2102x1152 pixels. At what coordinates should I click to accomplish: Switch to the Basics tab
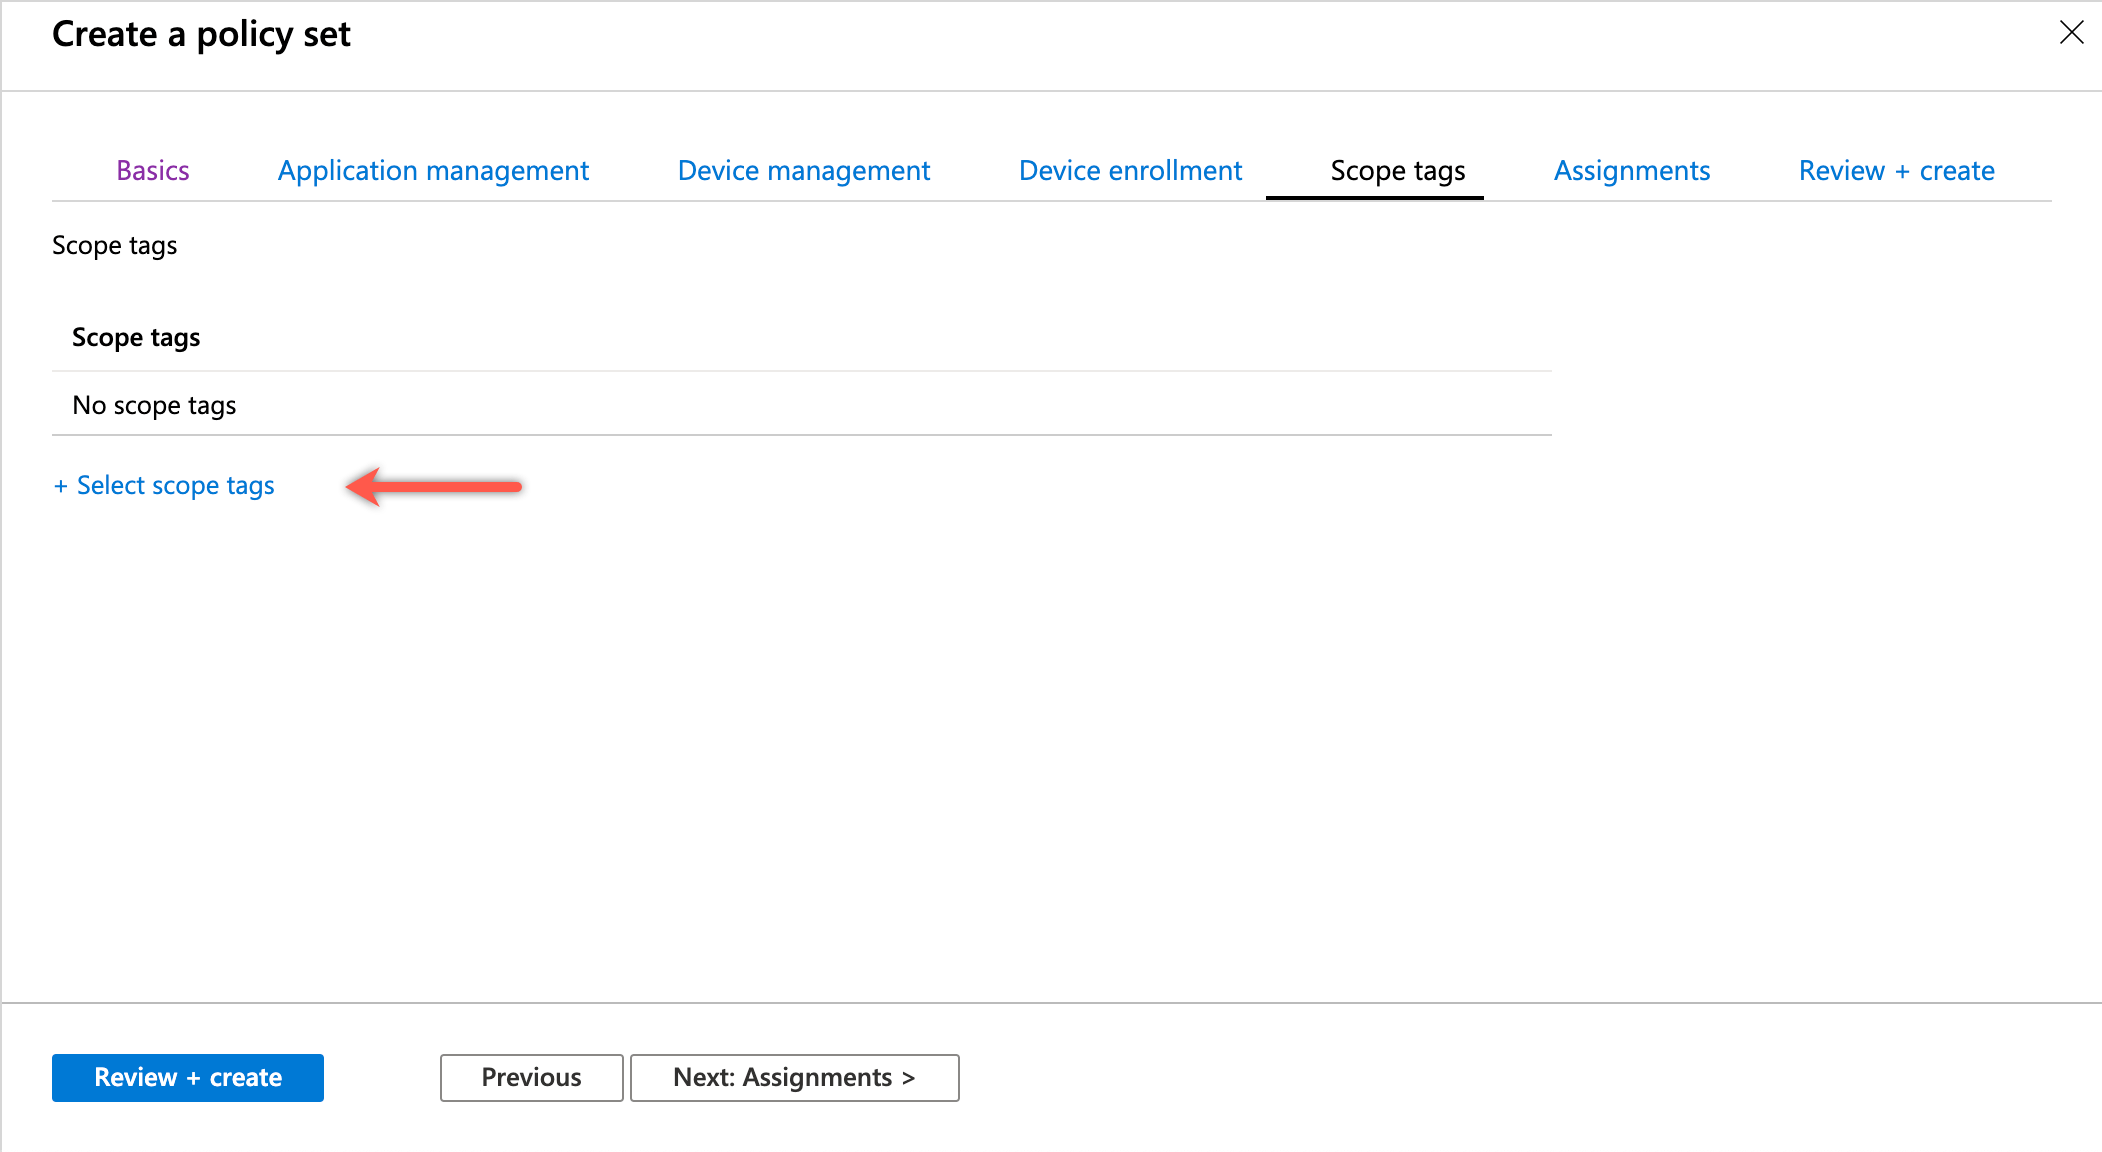152,170
